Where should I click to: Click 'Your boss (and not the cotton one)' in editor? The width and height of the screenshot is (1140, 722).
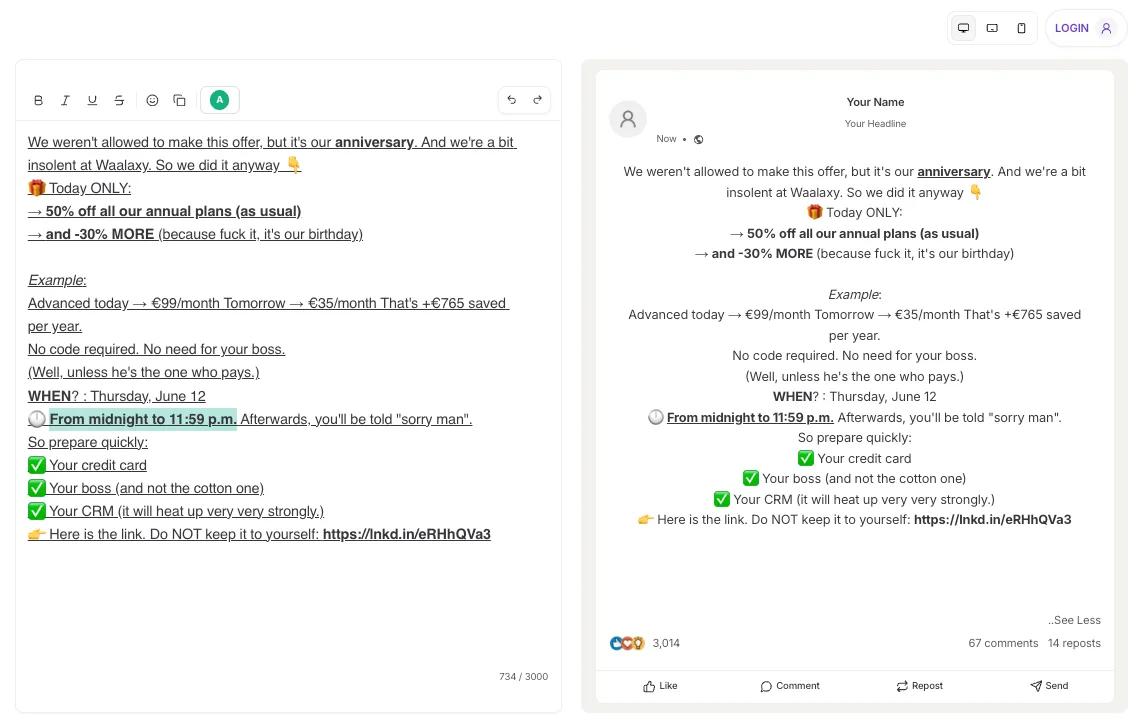tap(145, 489)
